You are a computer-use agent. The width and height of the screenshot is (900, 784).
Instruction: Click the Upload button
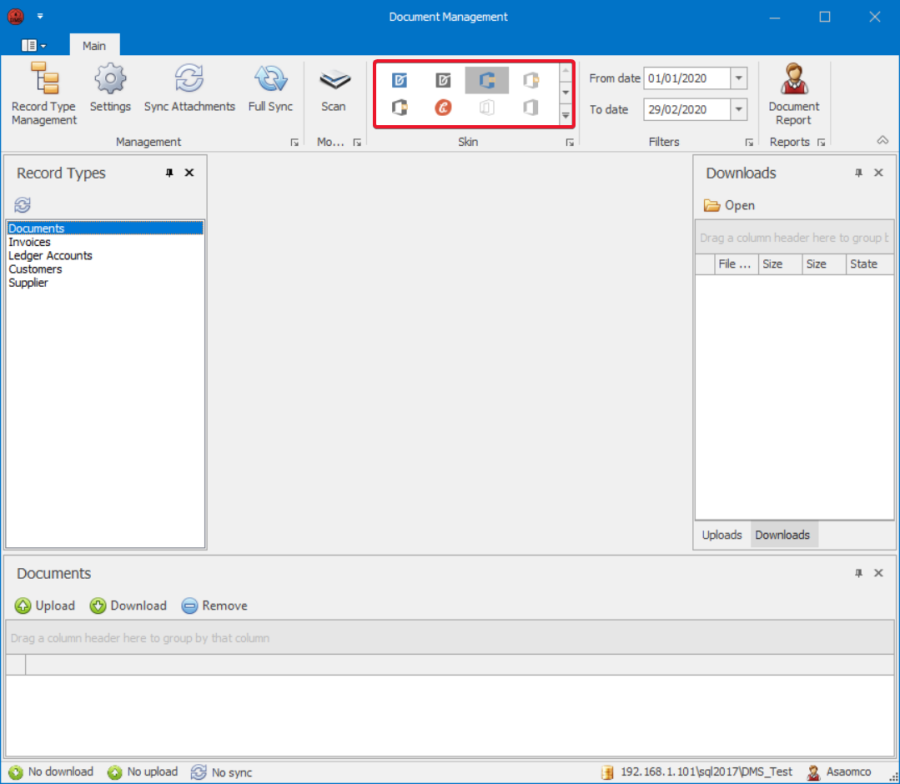tap(45, 605)
